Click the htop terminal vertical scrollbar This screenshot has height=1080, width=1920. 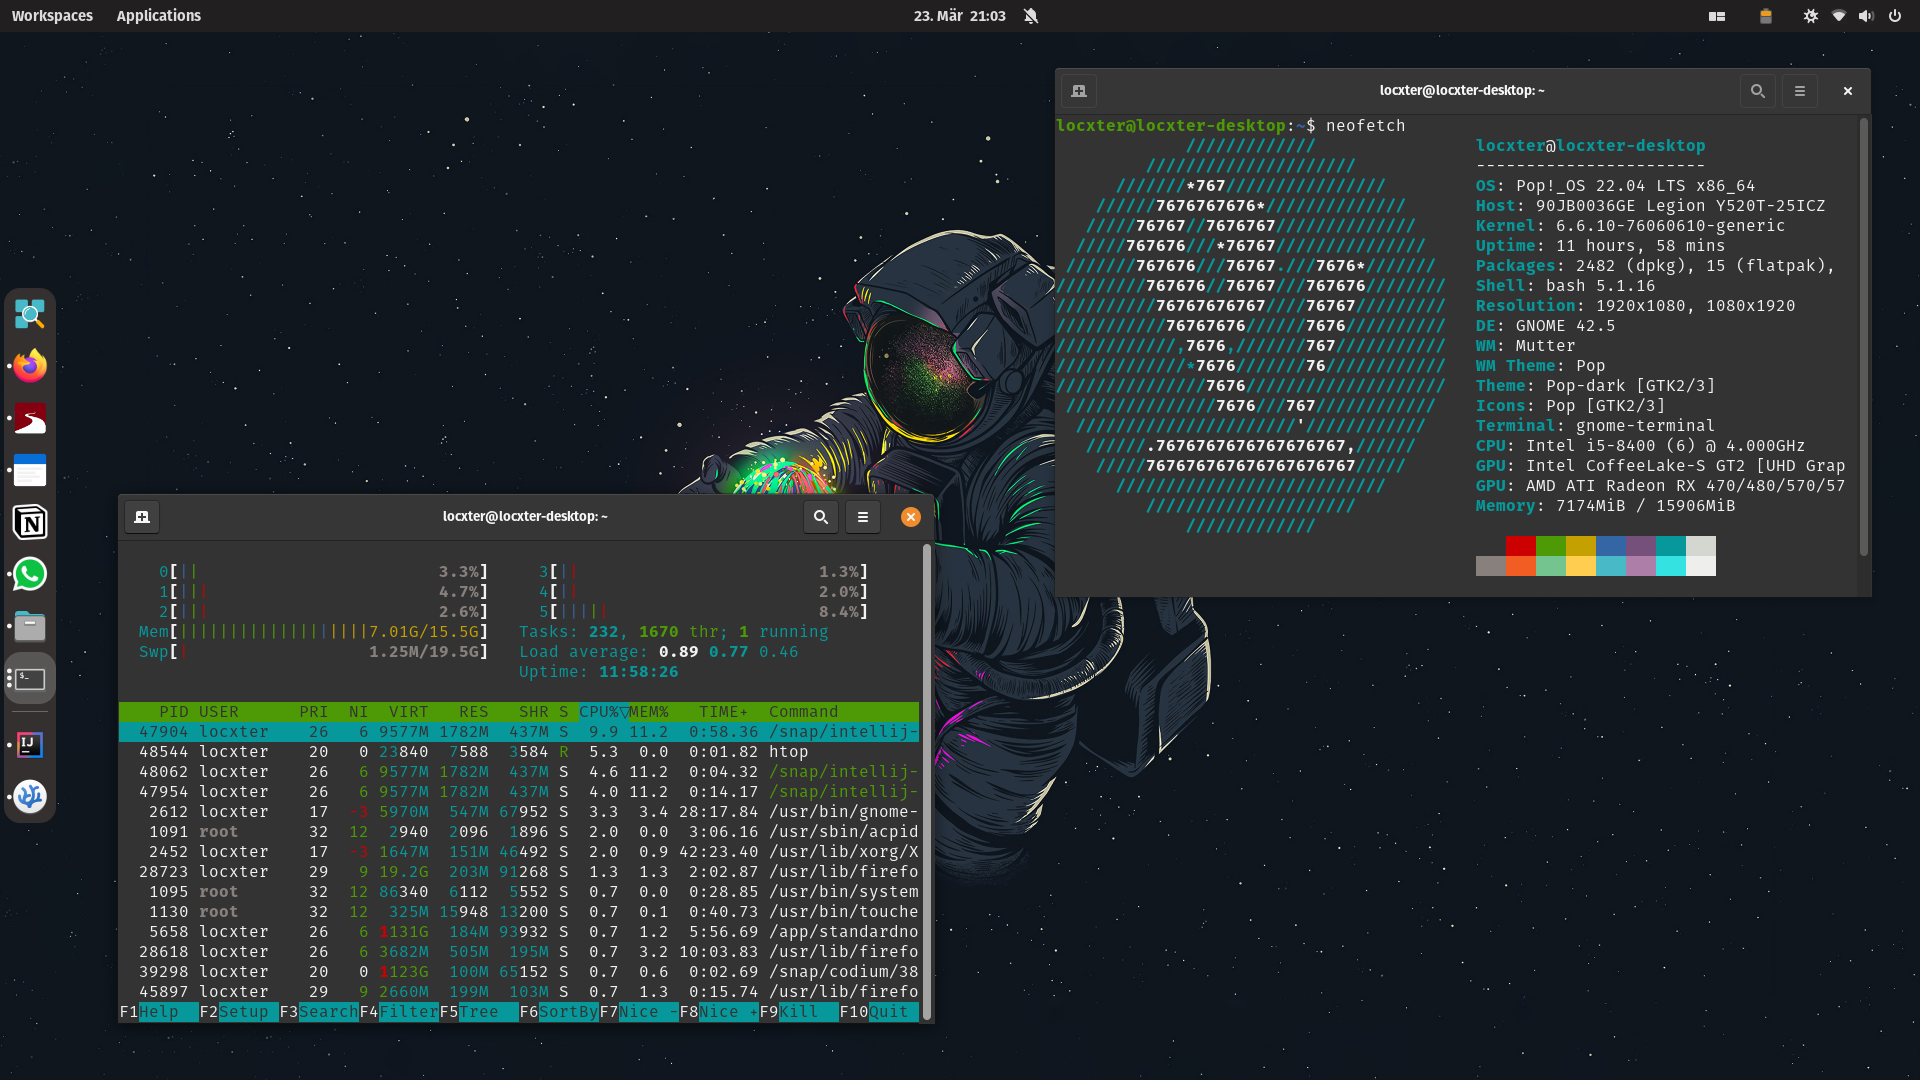927,781
